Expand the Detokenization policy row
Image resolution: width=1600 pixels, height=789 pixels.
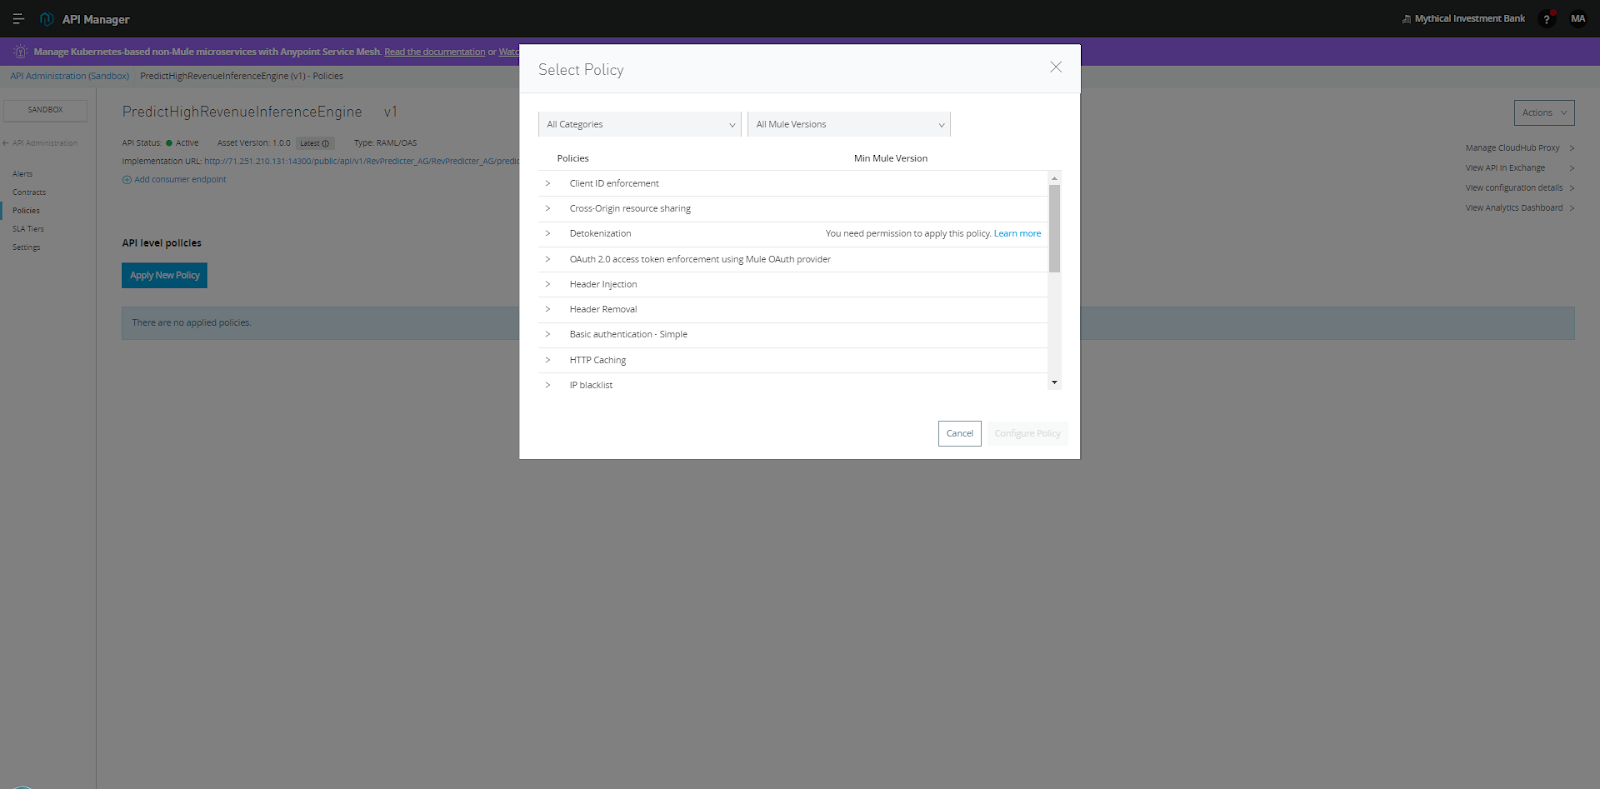[x=548, y=233]
